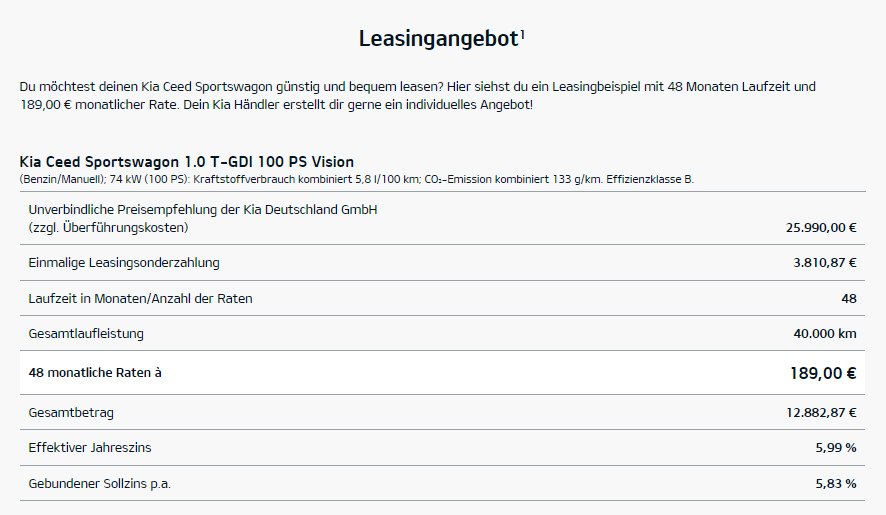Click the Gesamtbetrag row label
This screenshot has height=515, width=886.
(64, 412)
